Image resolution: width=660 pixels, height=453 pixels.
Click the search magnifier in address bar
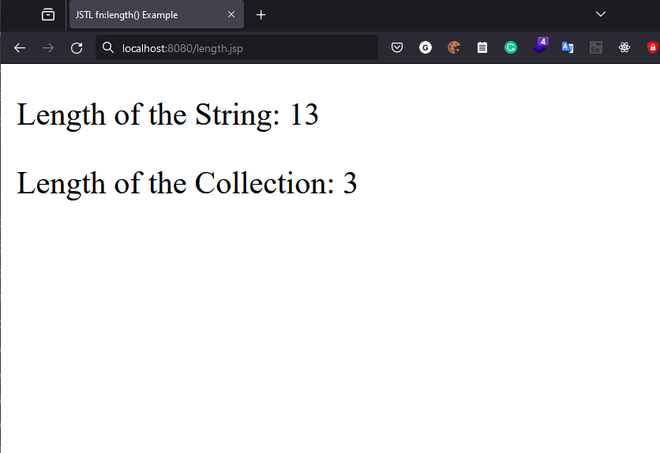[x=108, y=48]
